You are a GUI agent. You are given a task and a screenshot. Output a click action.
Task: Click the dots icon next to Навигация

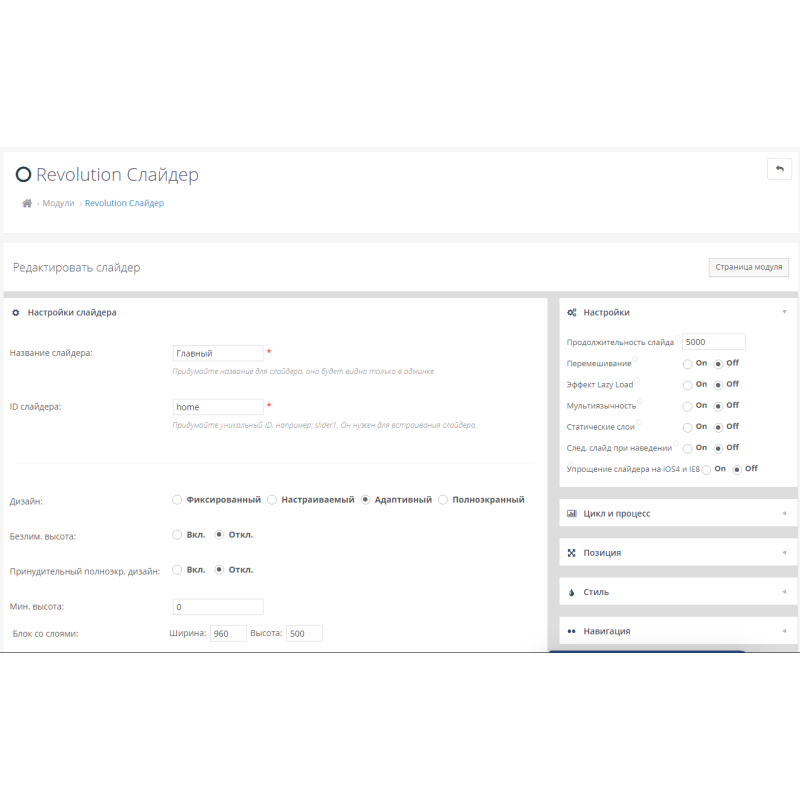[572, 631]
